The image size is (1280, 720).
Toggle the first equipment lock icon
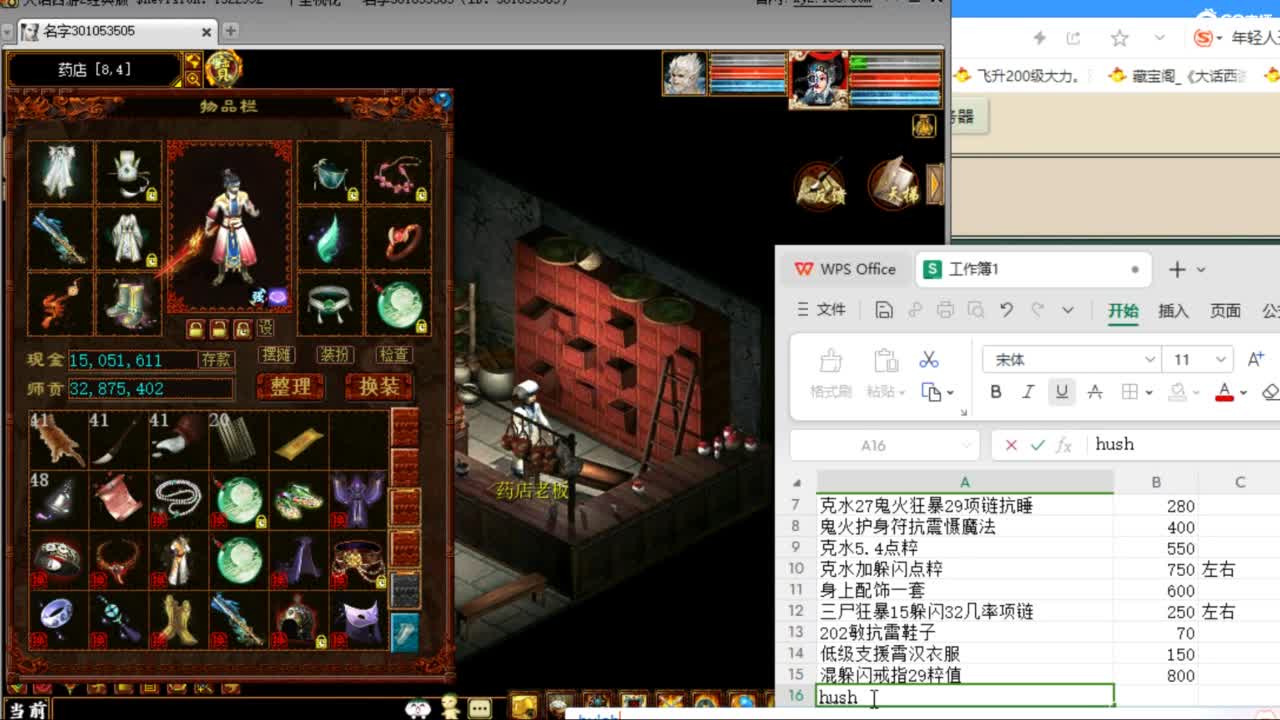196,329
